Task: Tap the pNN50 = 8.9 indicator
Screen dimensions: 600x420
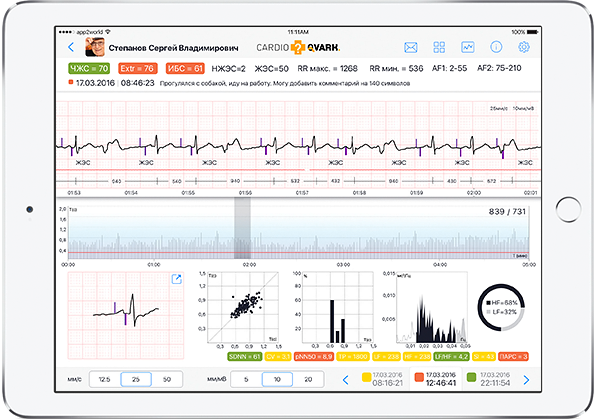Action: coord(314,357)
